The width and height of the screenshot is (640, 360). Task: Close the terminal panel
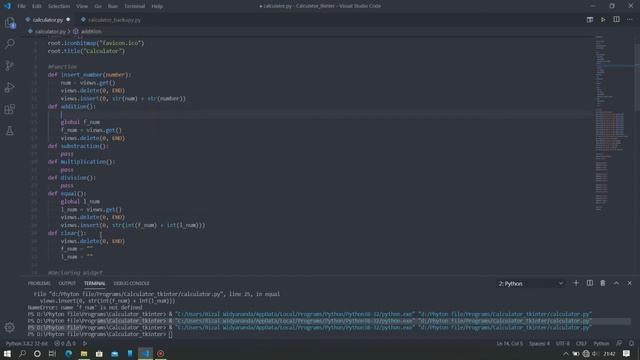pos(629,283)
